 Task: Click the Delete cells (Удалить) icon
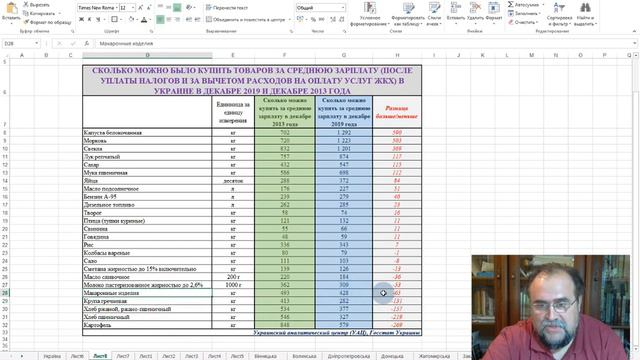(x=475, y=8)
